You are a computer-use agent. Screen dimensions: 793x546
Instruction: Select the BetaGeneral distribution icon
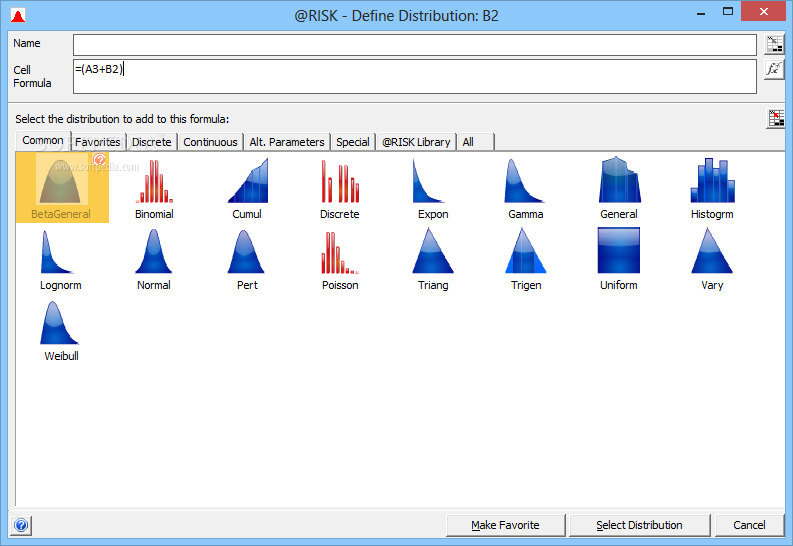coord(62,188)
